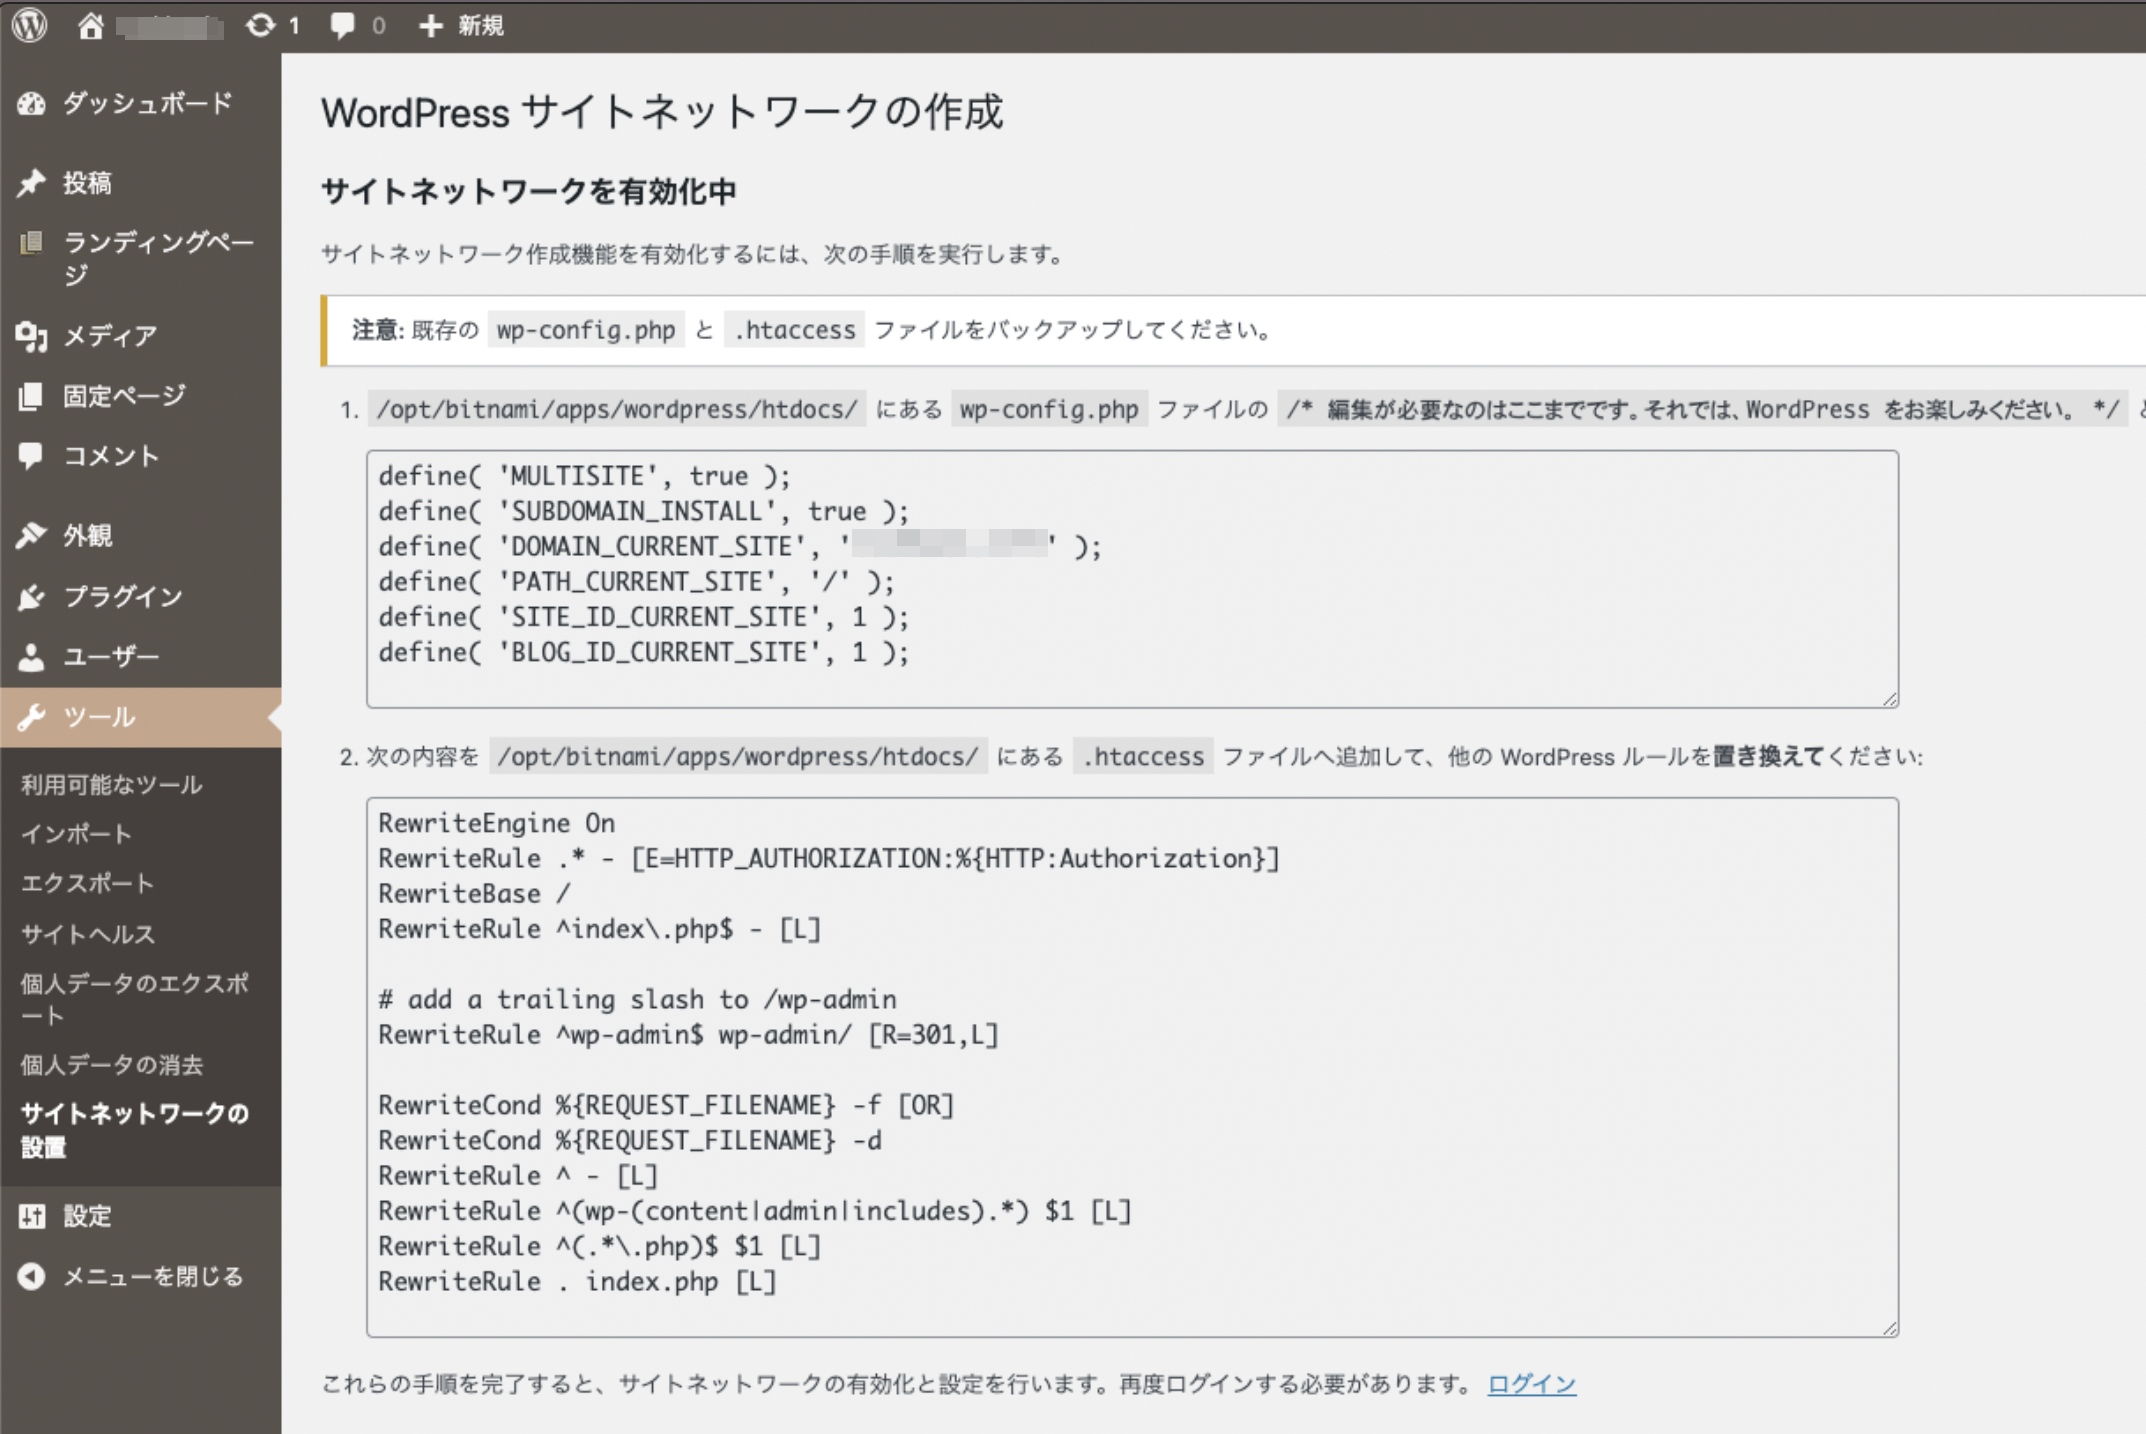Open 個人データの消去 page
The height and width of the screenshot is (1434, 2146).
pos(112,1065)
